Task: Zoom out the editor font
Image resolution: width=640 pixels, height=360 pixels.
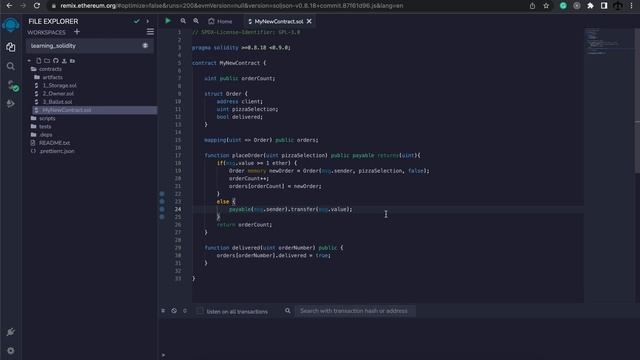Action: (x=183, y=21)
